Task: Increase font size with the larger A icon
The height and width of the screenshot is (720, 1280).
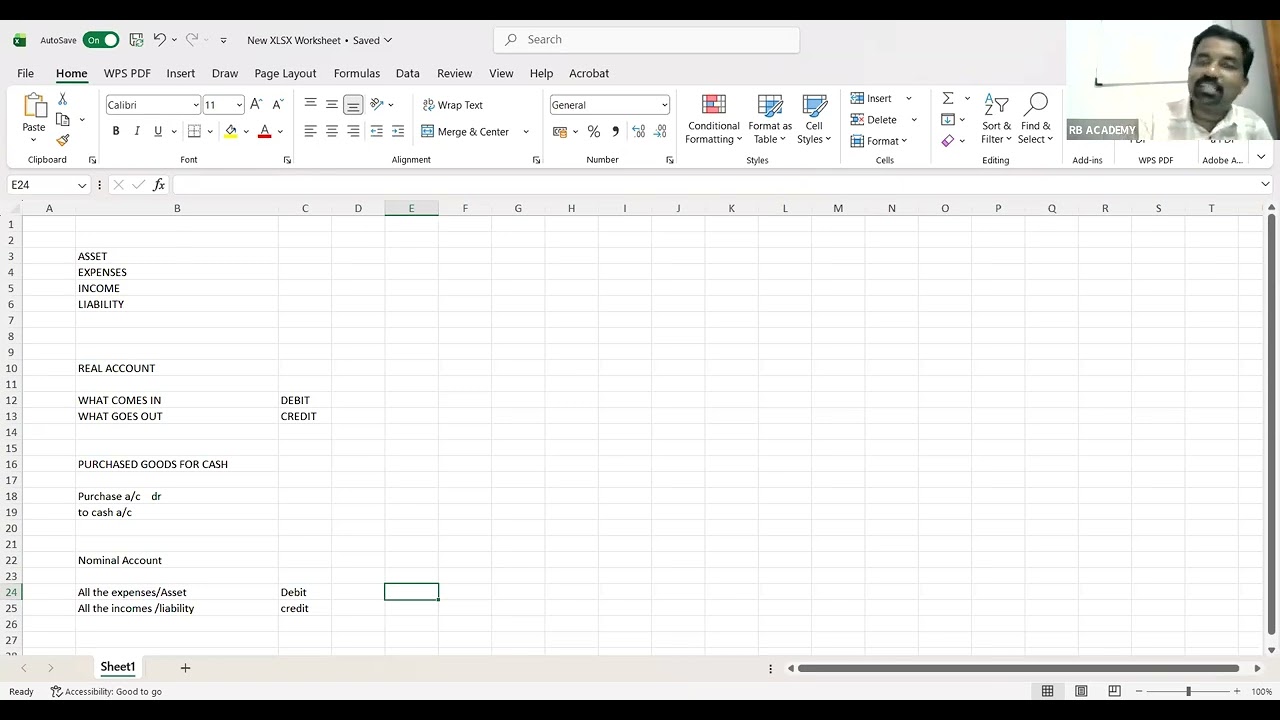Action: click(256, 104)
